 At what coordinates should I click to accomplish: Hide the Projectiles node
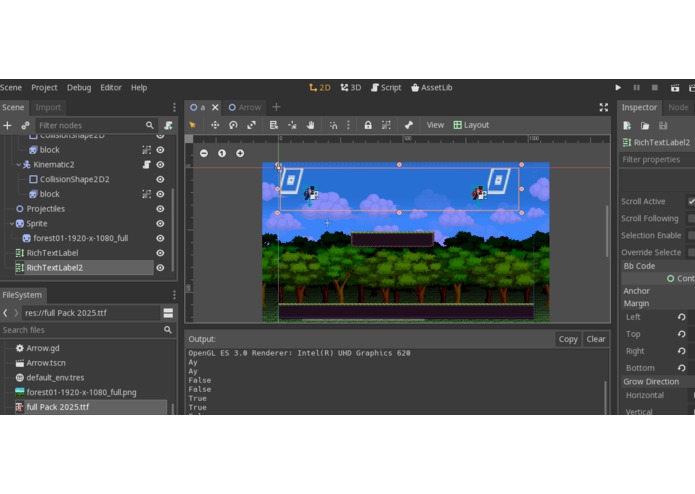coord(160,209)
